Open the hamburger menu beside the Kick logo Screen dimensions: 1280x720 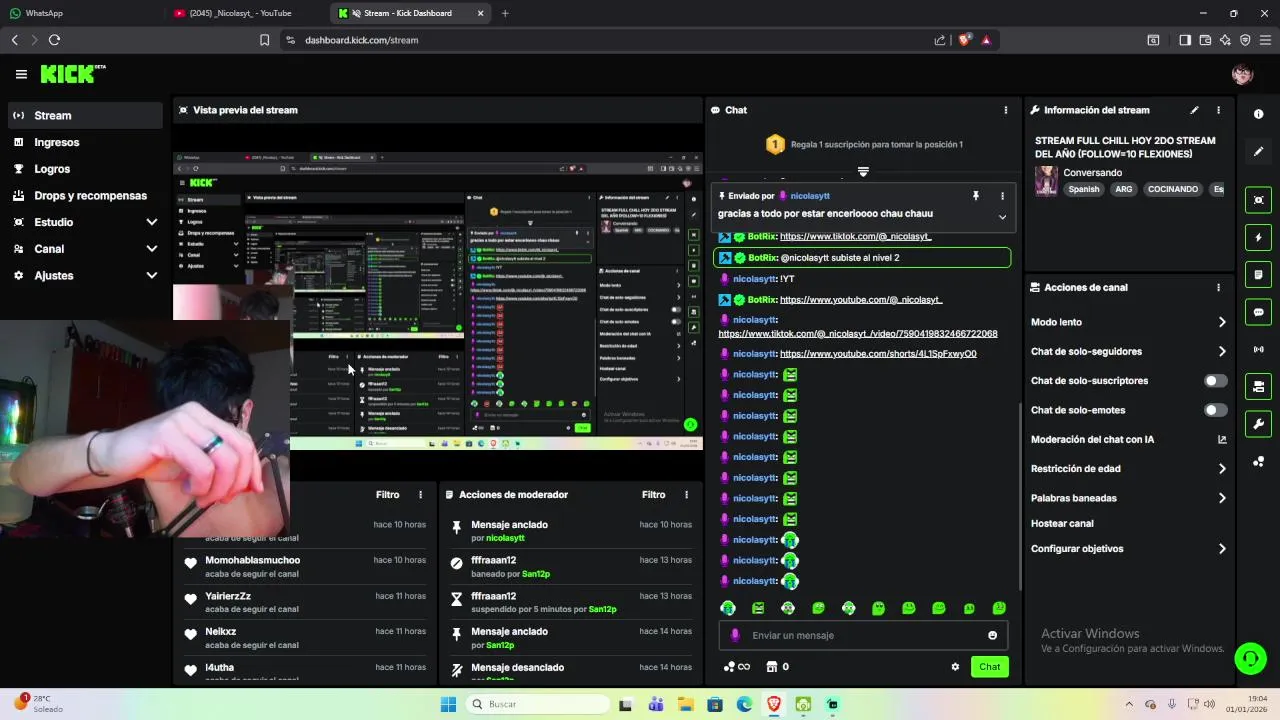21,74
